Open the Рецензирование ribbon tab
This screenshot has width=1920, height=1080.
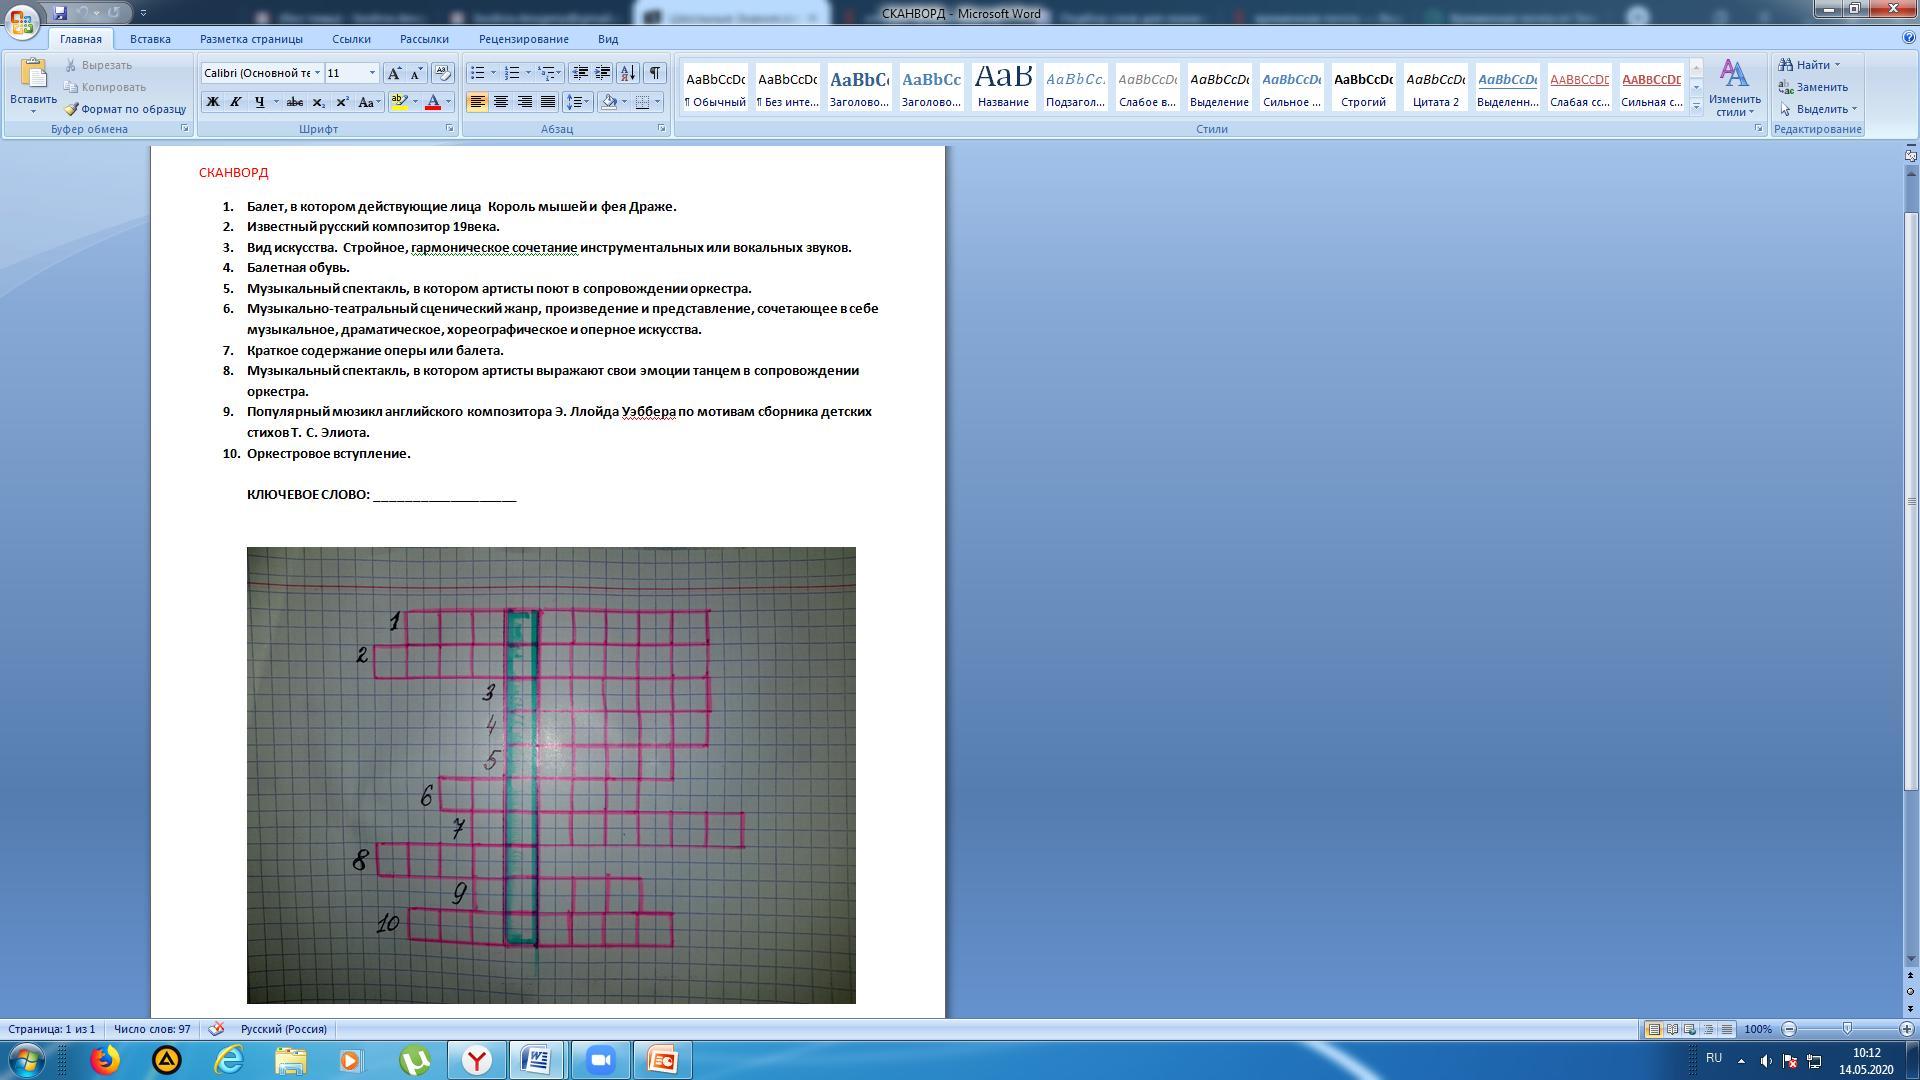pyautogui.click(x=523, y=39)
